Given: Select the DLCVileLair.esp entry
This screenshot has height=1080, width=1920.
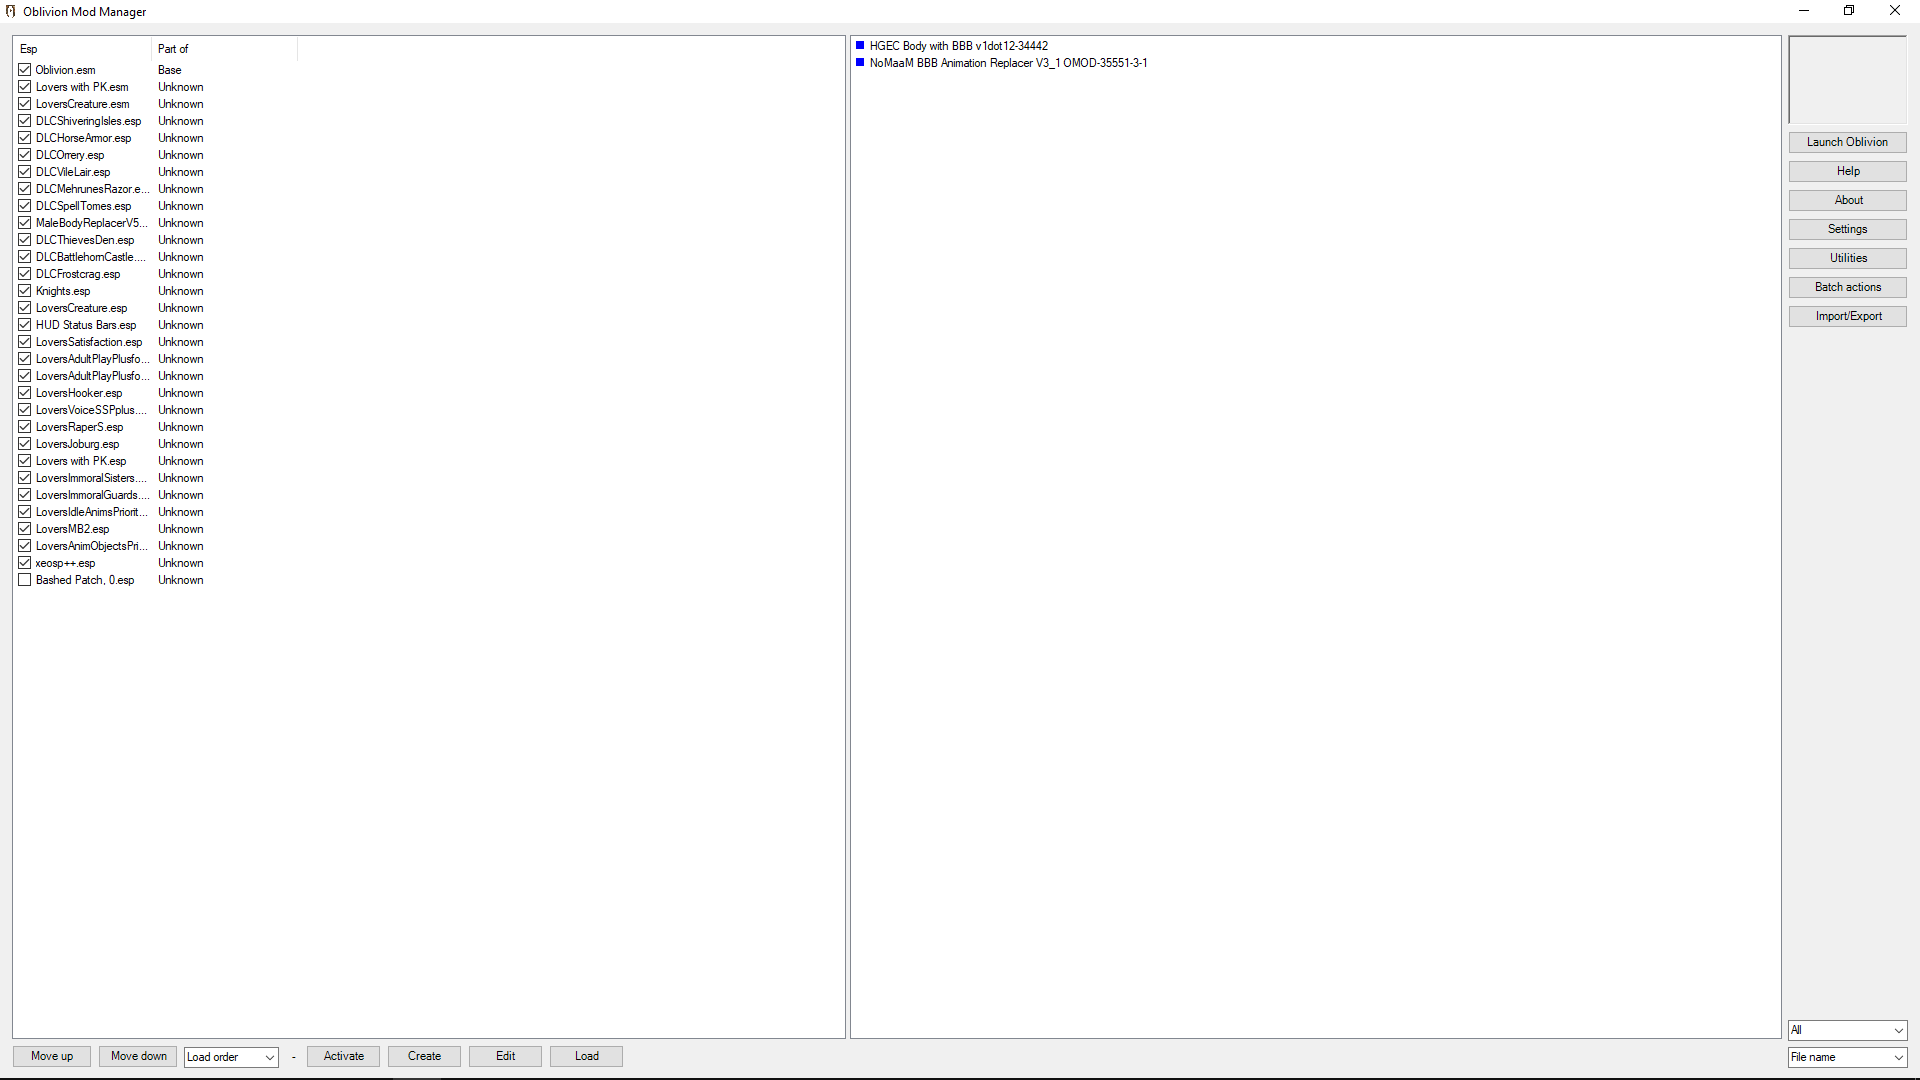Looking at the screenshot, I should (x=73, y=172).
